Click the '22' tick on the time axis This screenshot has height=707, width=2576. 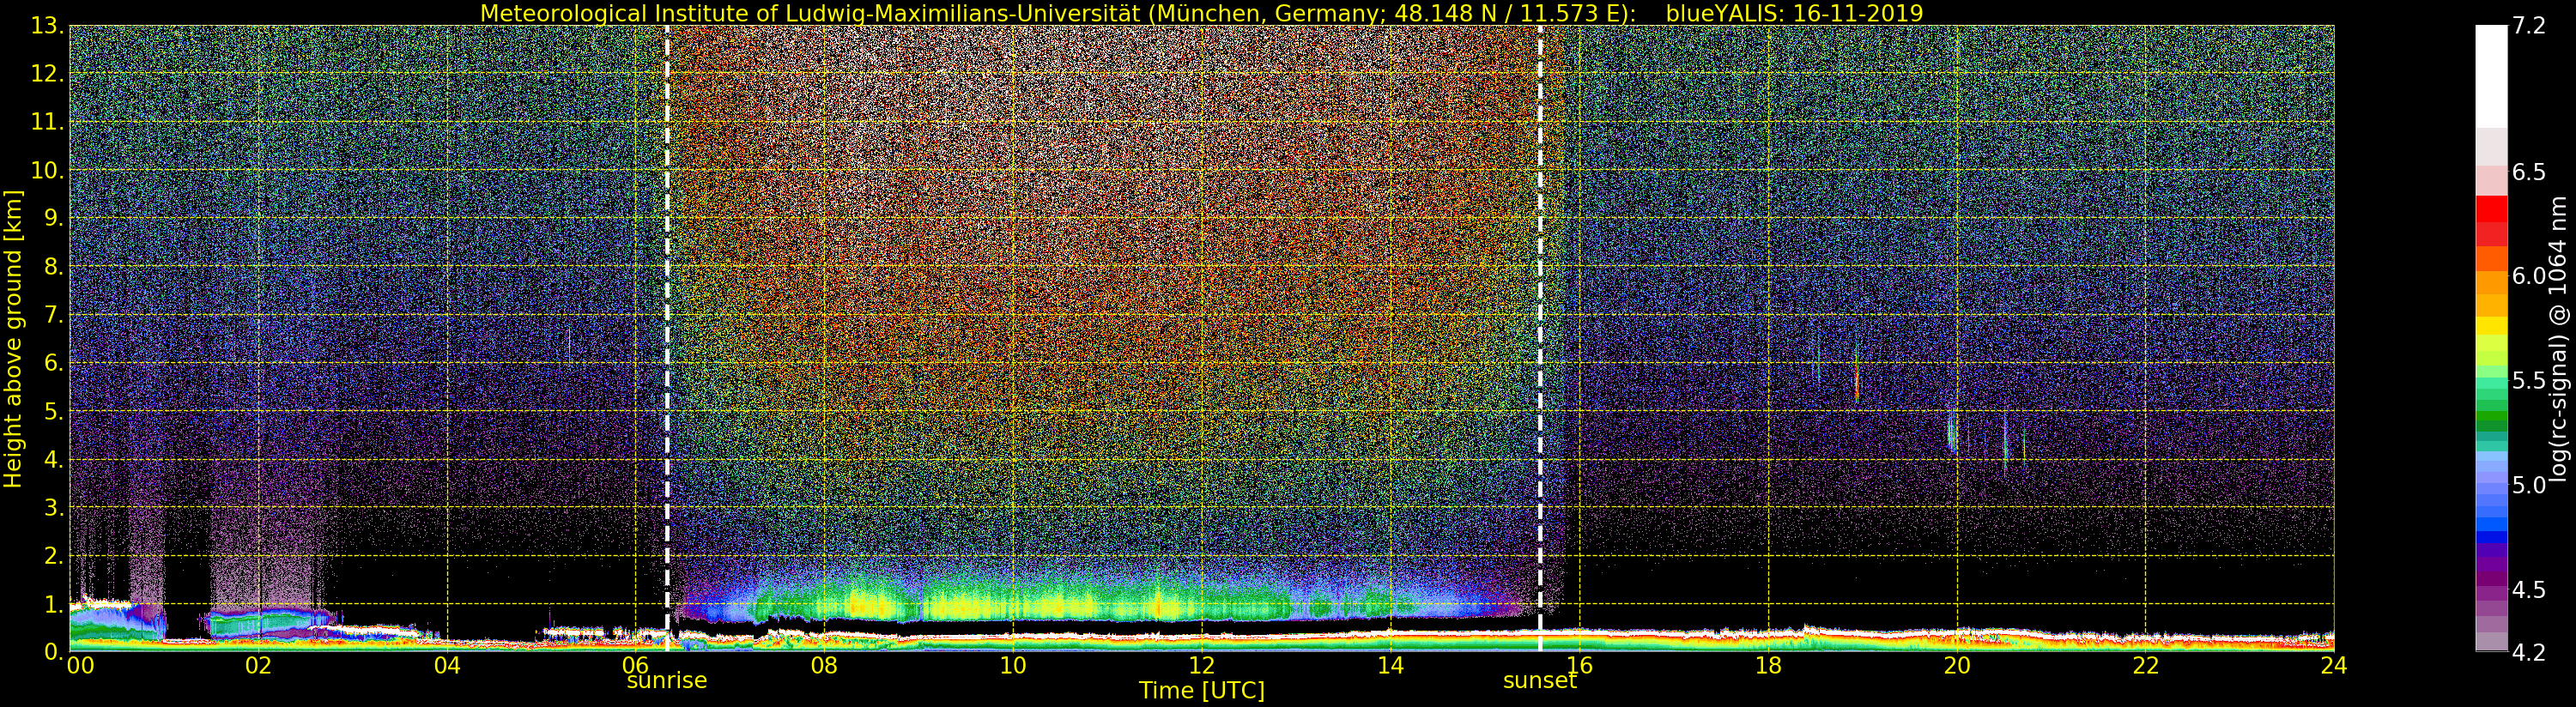click(x=2145, y=666)
